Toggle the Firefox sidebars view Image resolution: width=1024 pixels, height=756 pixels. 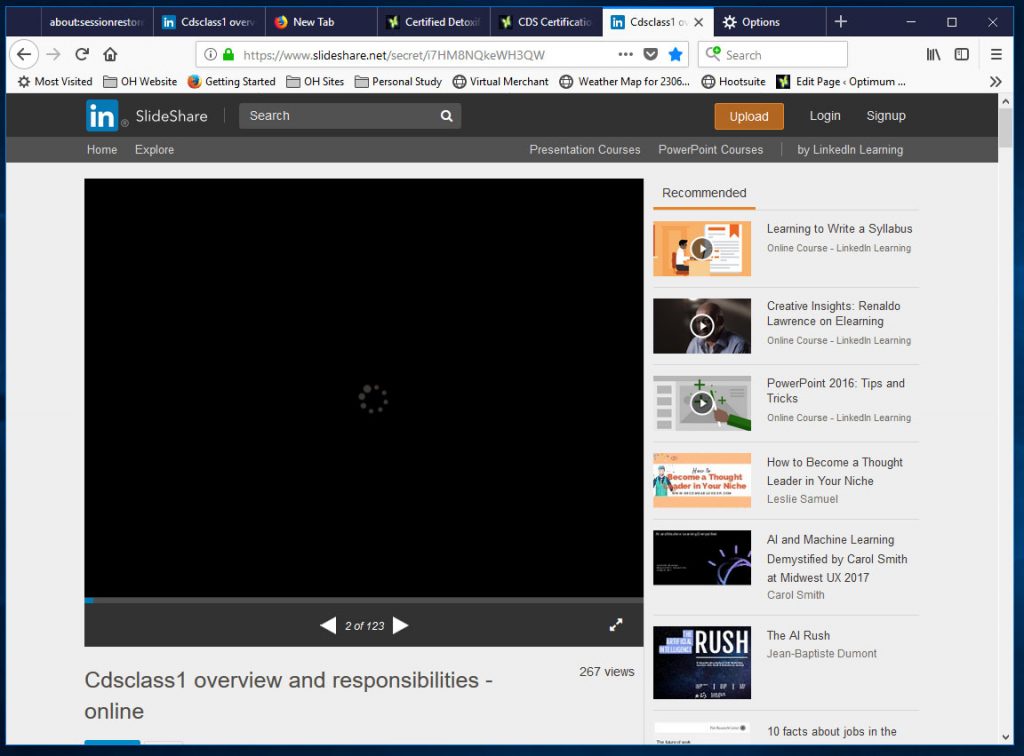point(961,54)
